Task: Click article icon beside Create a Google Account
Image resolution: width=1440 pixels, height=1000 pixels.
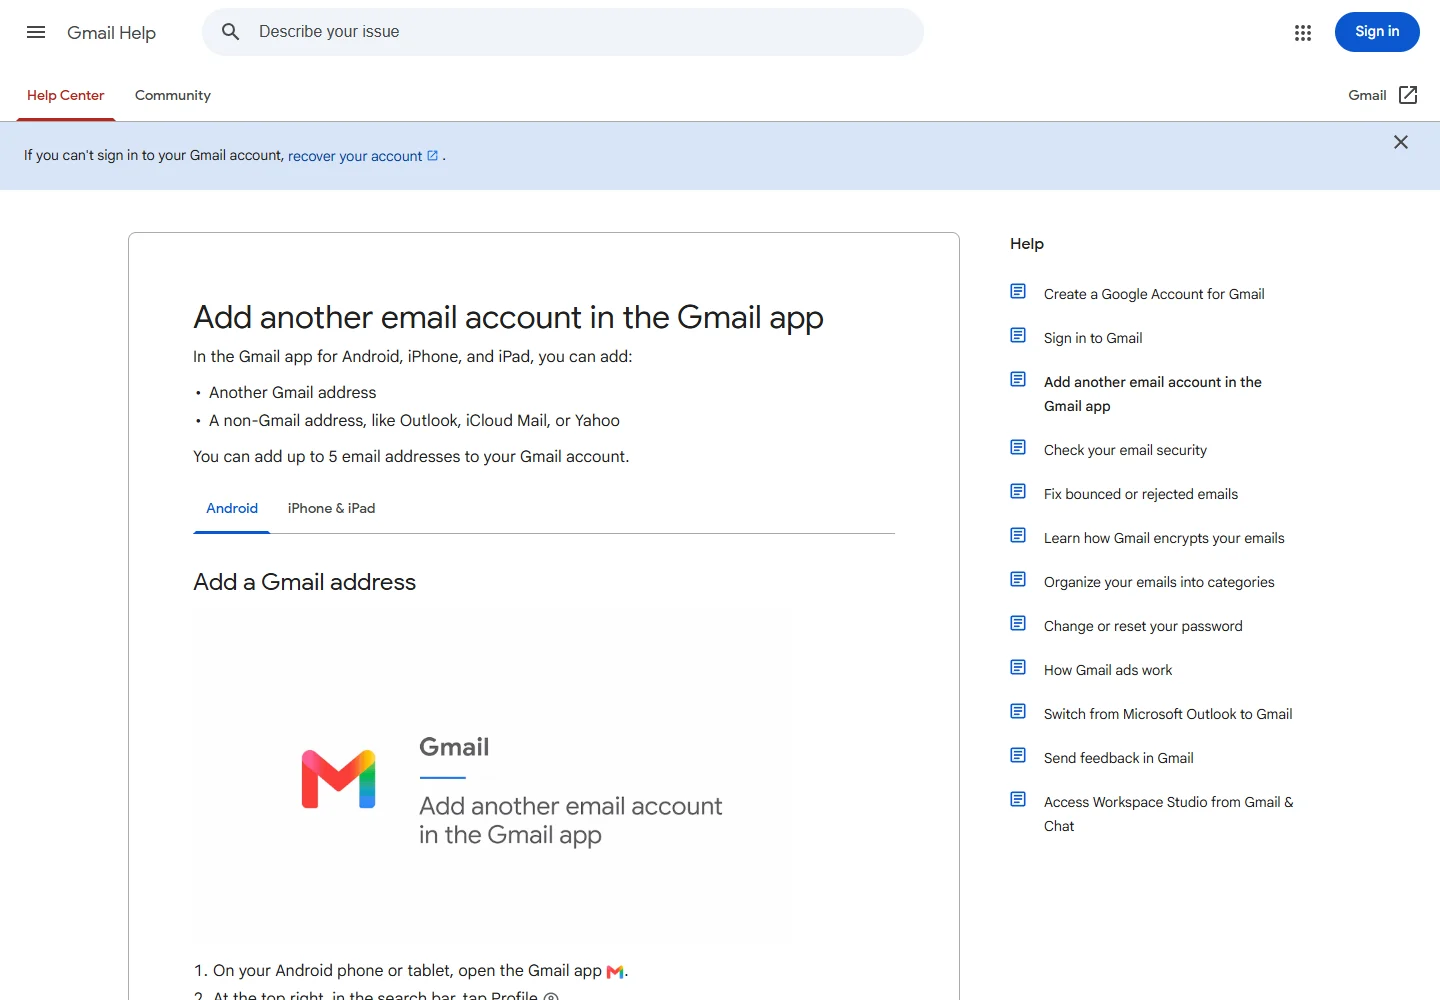Action: point(1018,291)
